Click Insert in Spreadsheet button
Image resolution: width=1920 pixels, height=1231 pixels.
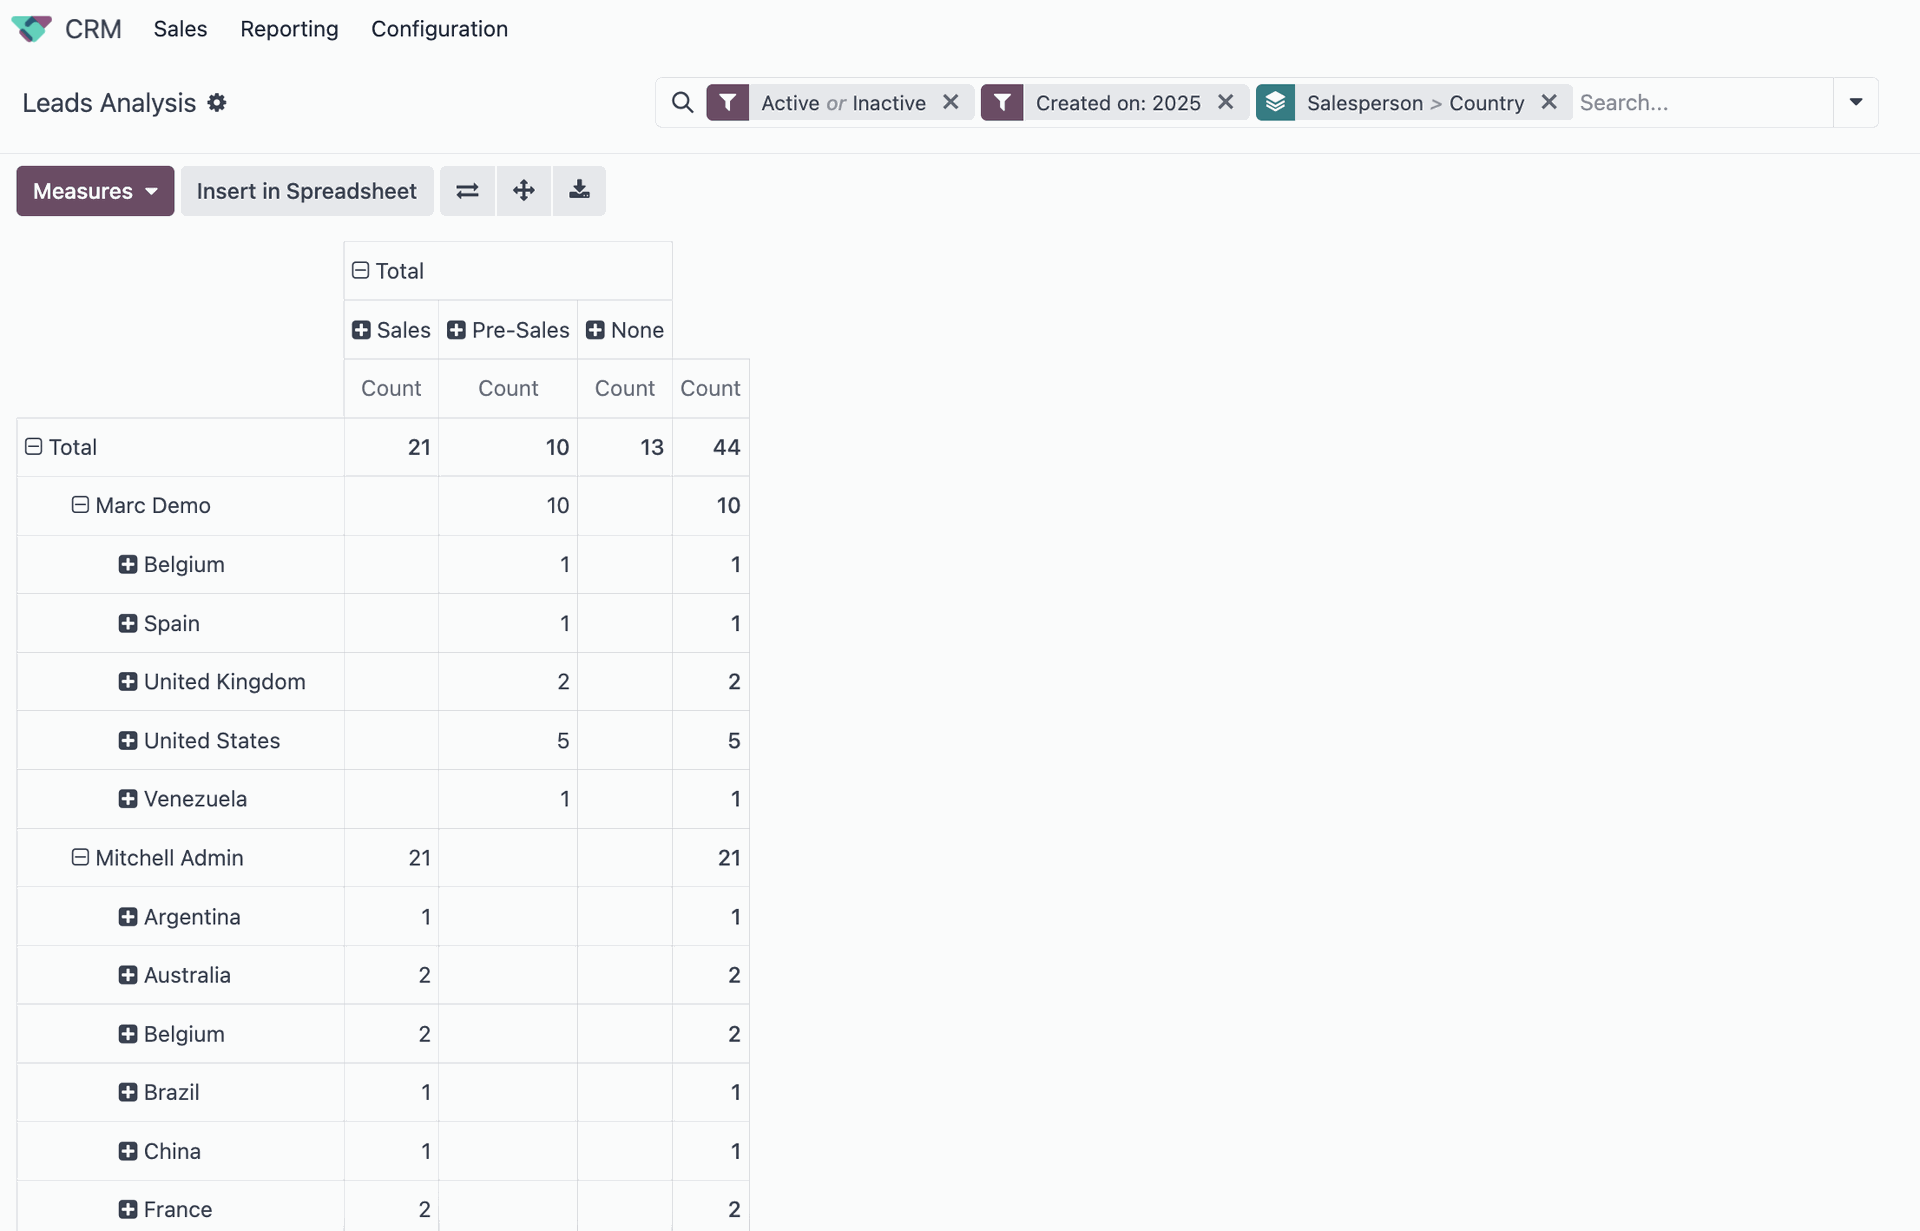tap(306, 191)
